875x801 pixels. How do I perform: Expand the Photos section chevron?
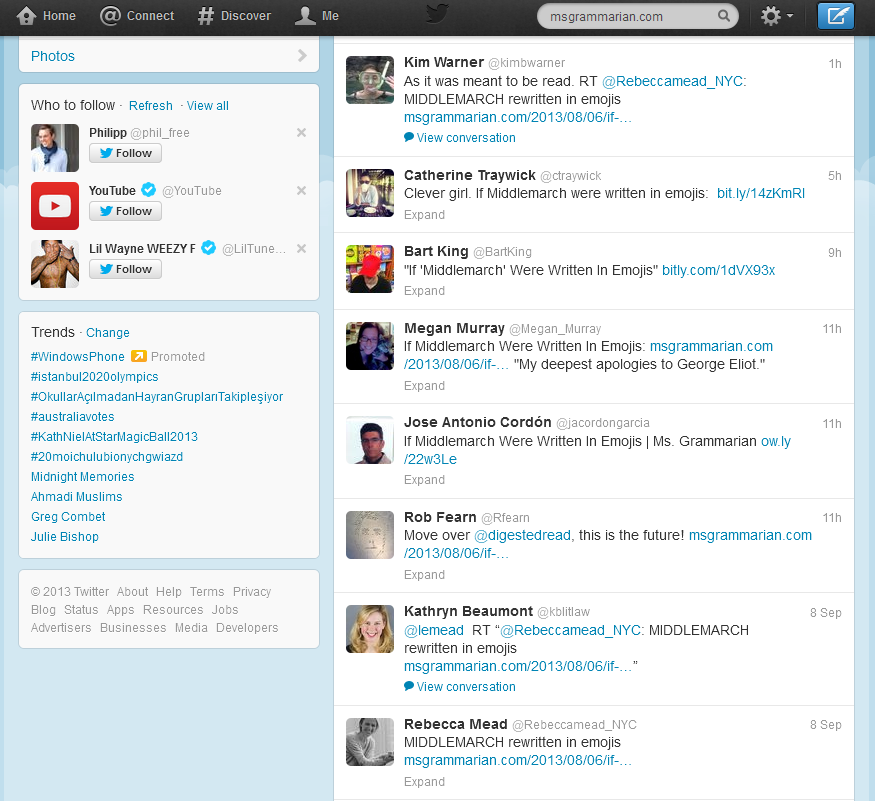(x=302, y=56)
